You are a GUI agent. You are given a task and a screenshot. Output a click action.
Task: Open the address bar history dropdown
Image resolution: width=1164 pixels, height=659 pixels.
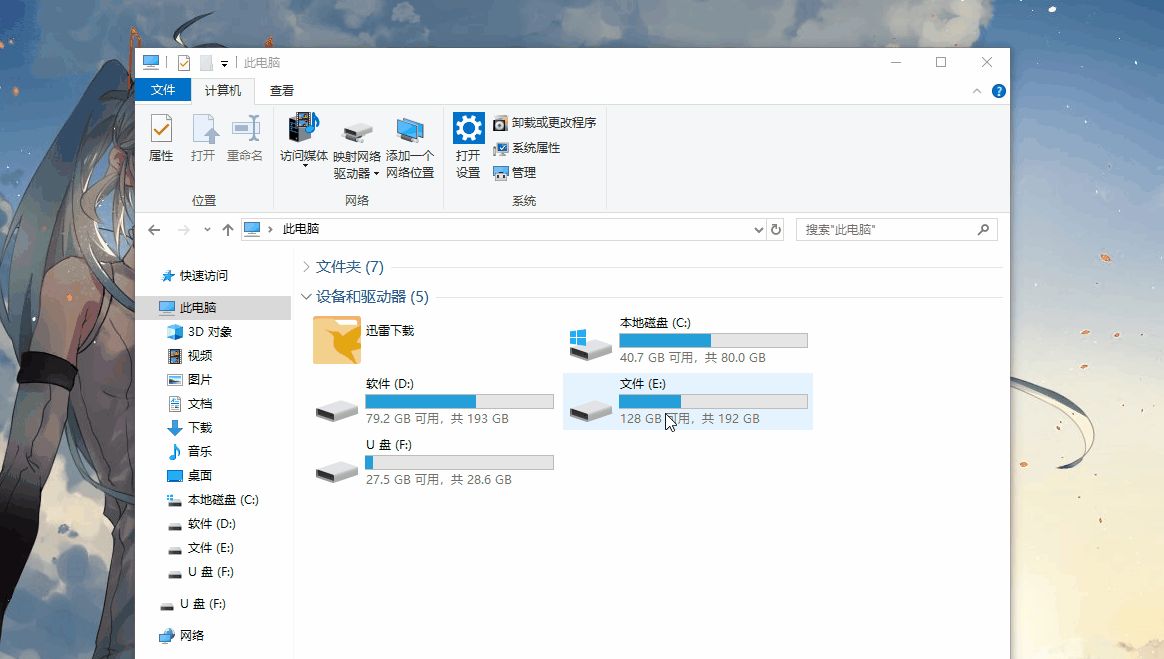pyautogui.click(x=759, y=230)
